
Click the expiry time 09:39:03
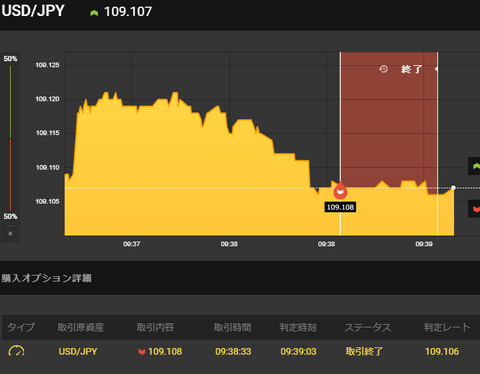(298, 351)
